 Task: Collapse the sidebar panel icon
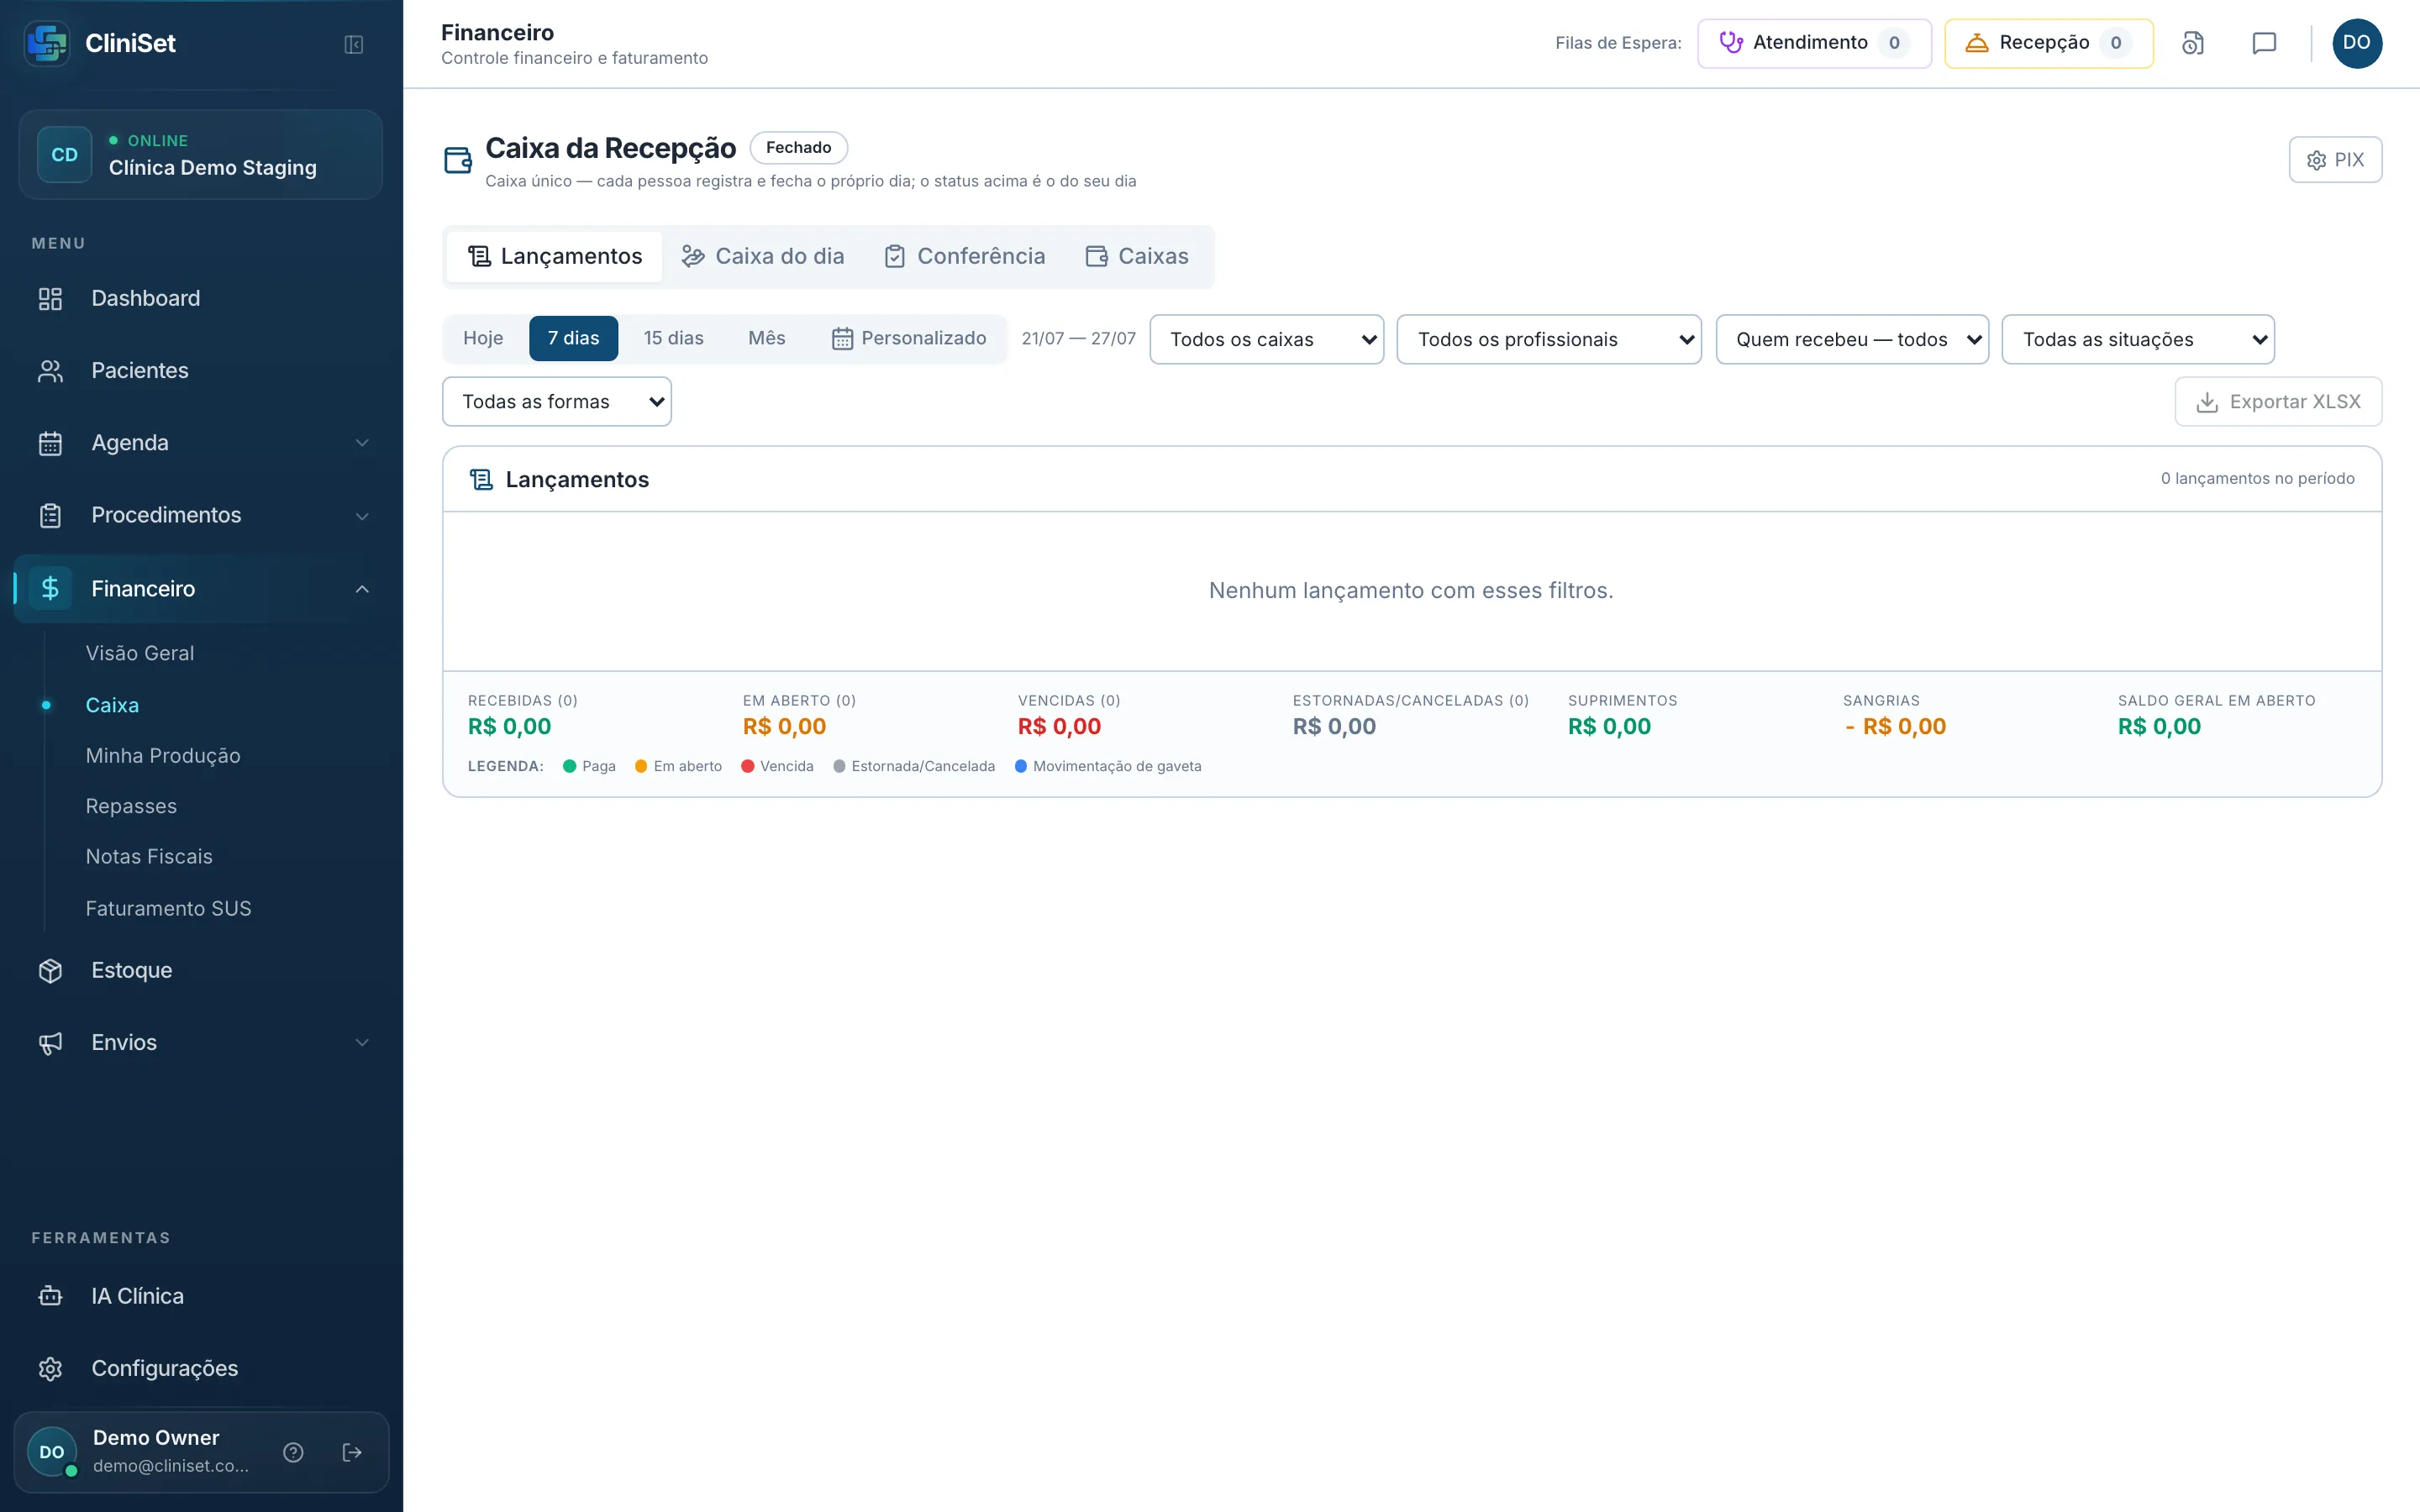point(353,44)
